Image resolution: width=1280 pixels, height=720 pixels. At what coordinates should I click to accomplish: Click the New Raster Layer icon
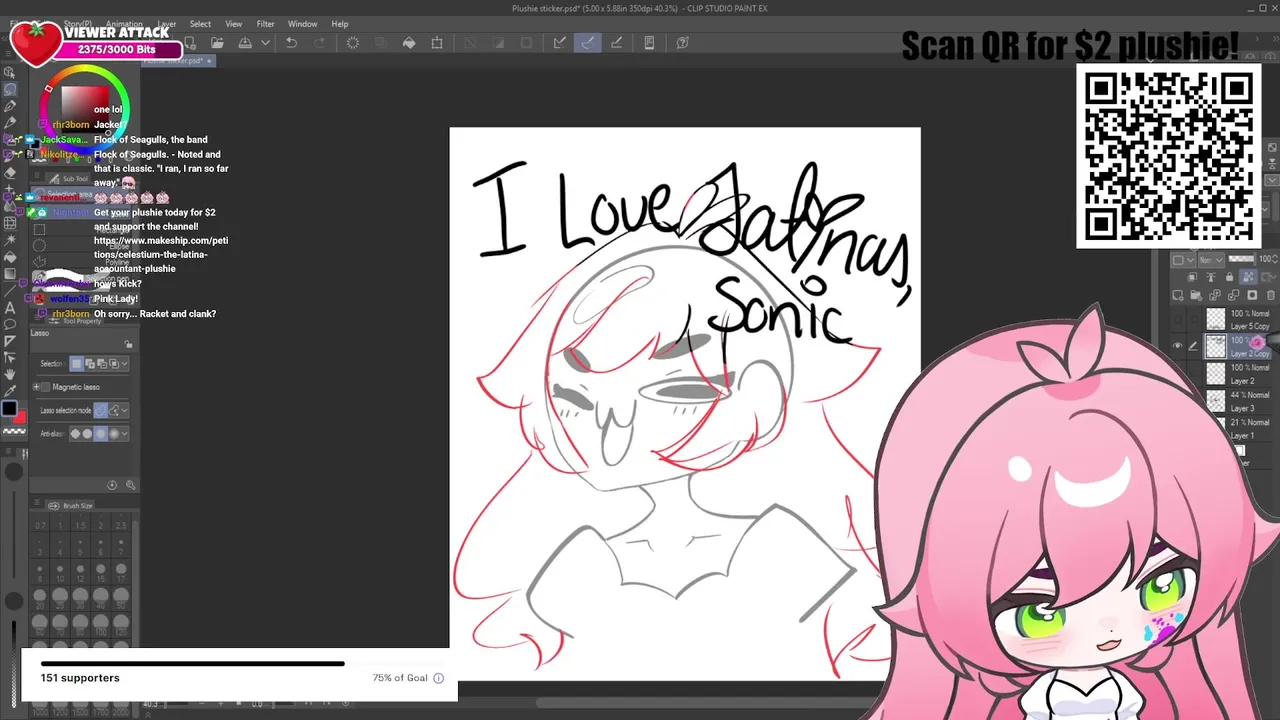tap(1178, 295)
